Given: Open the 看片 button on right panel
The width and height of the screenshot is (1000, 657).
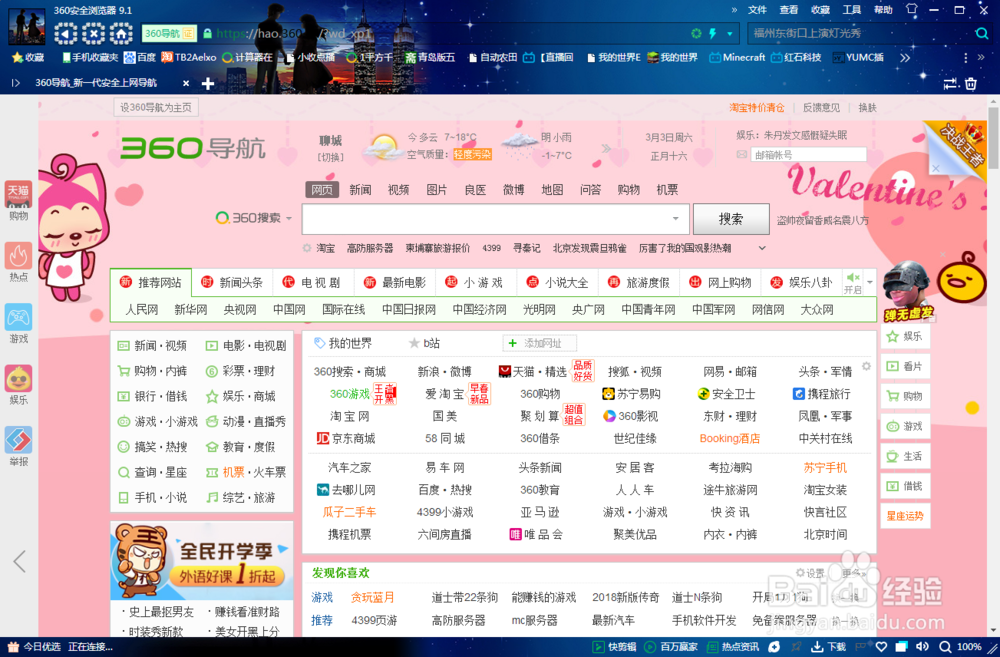Looking at the screenshot, I should (905, 366).
